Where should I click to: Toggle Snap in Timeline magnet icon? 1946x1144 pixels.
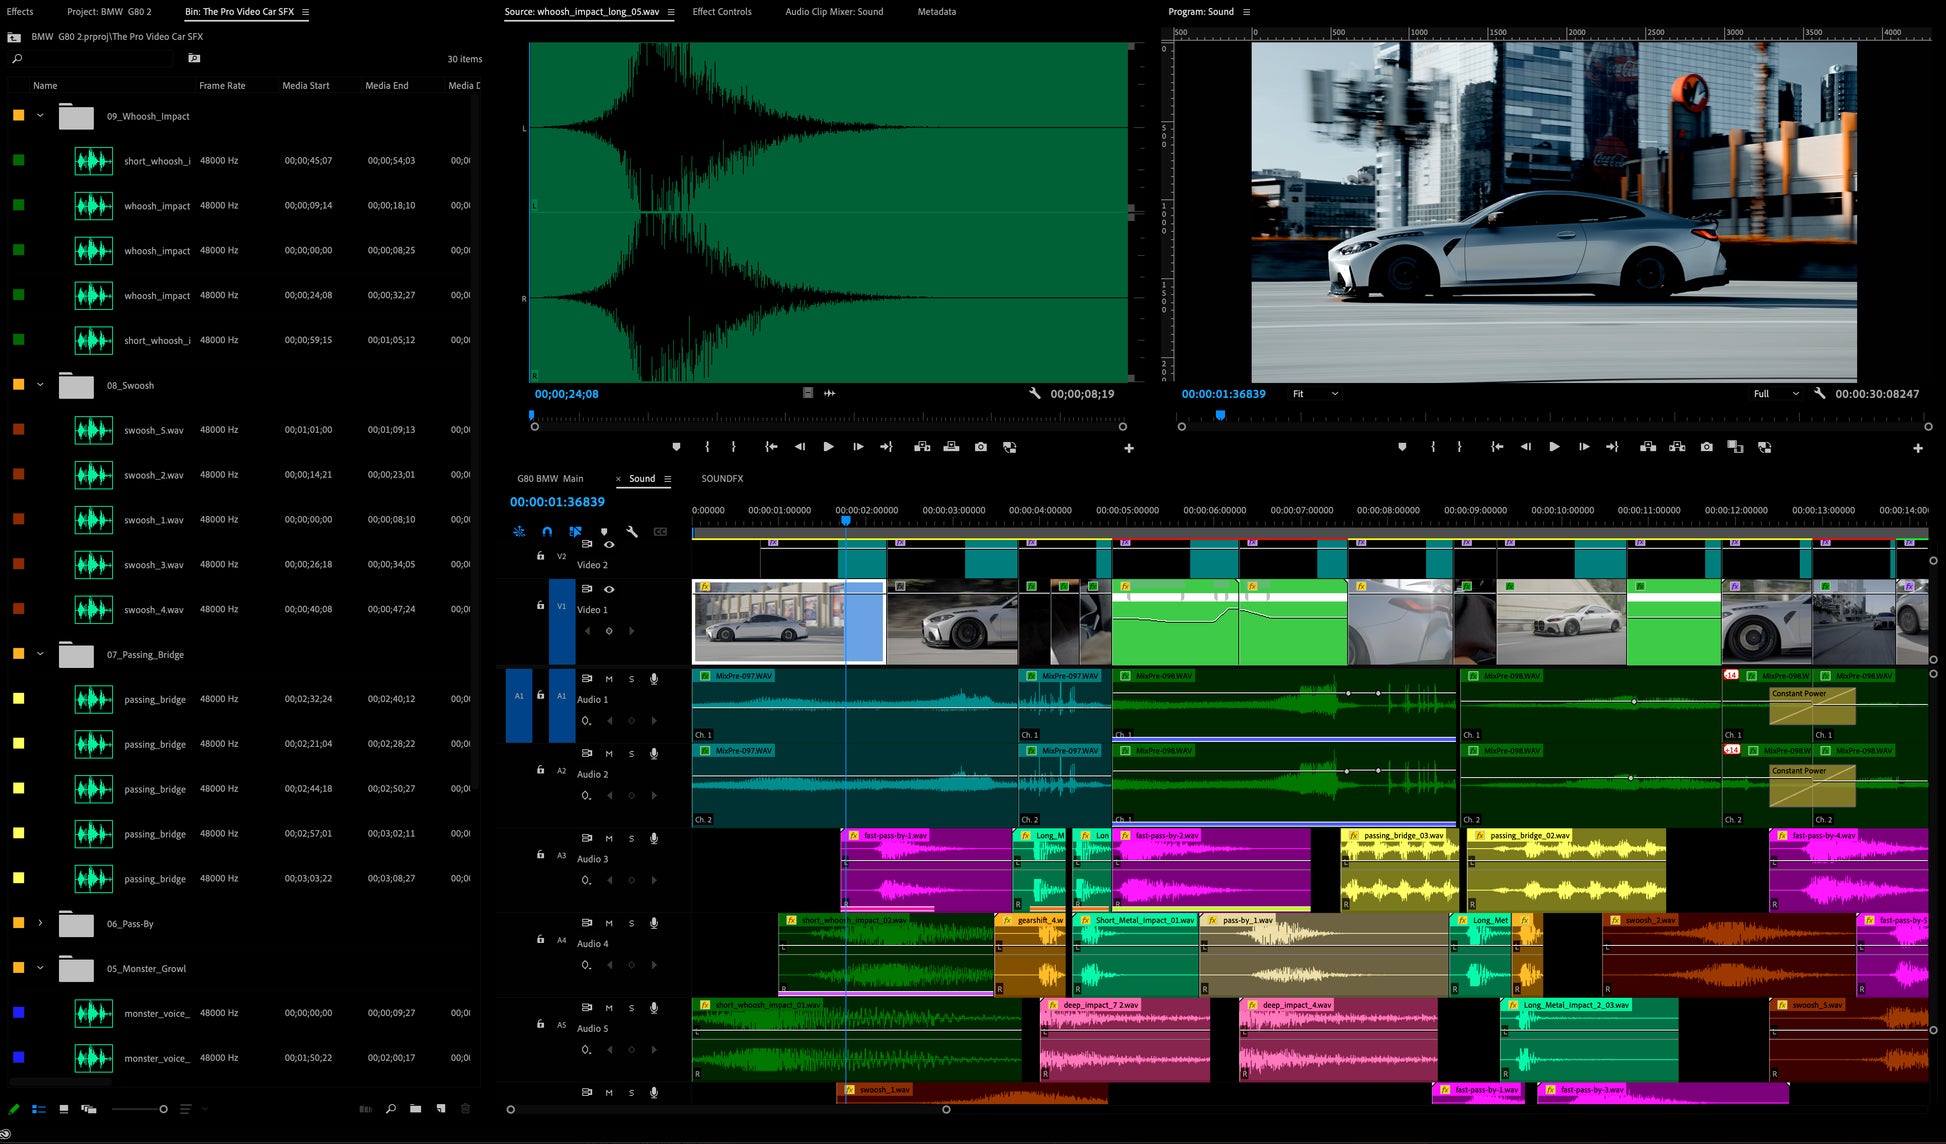click(547, 532)
